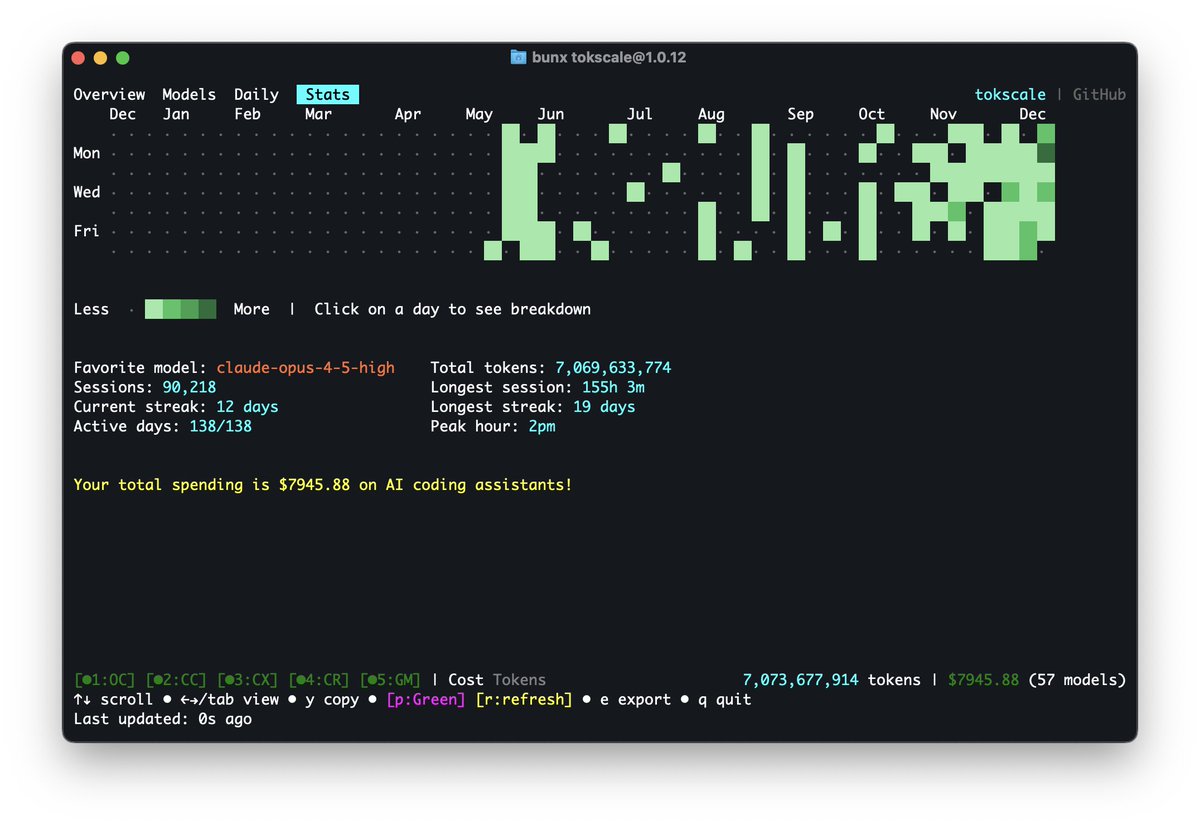This screenshot has height=825, width=1200.
Task: Click the green $7945.88 footer cost
Action: pos(983,680)
